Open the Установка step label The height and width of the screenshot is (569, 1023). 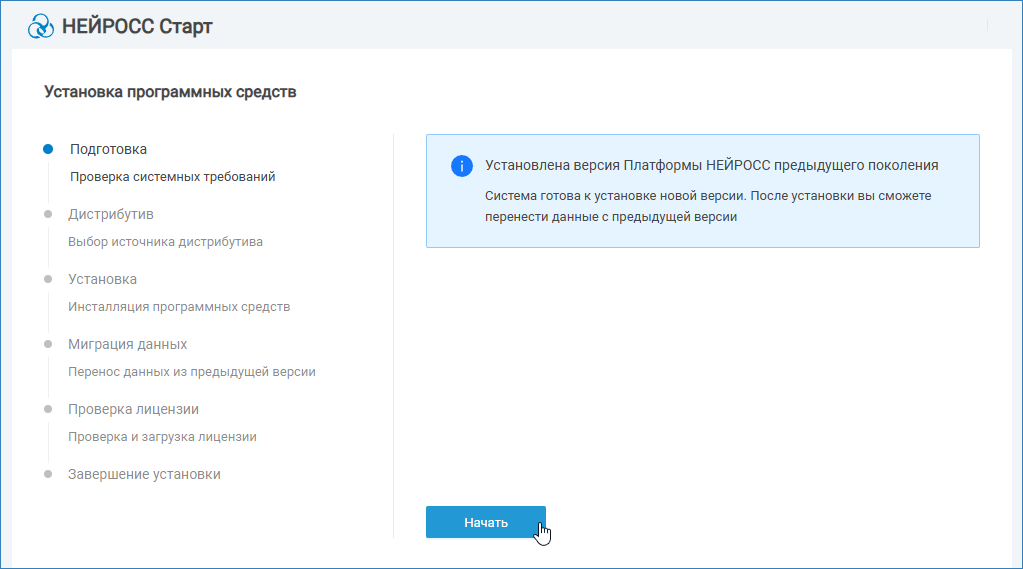coord(102,279)
